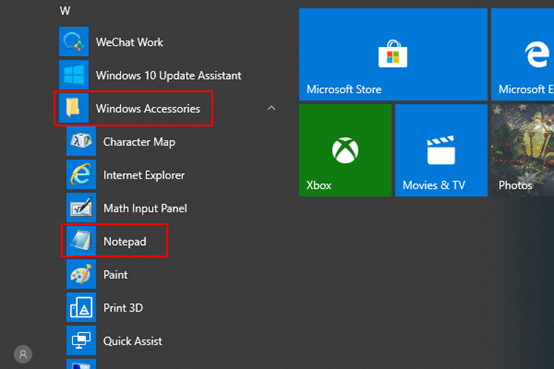Select the Notepad entry text
This screenshot has height=369, width=554.
[x=125, y=241]
